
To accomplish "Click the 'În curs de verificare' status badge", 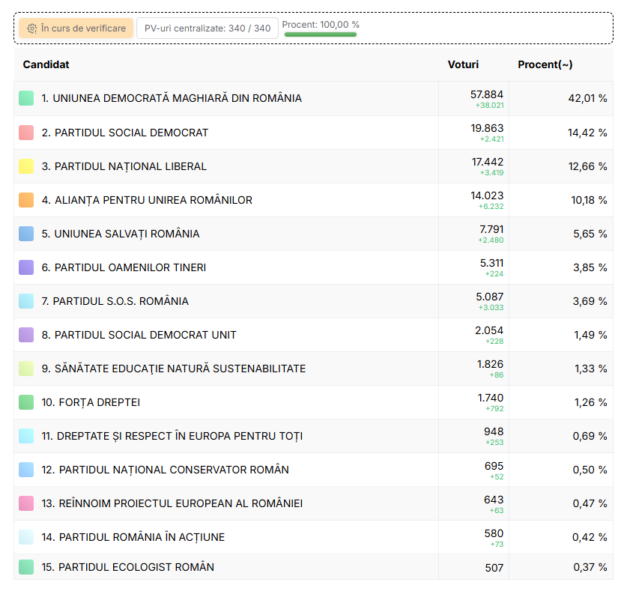I will tap(75, 29).
